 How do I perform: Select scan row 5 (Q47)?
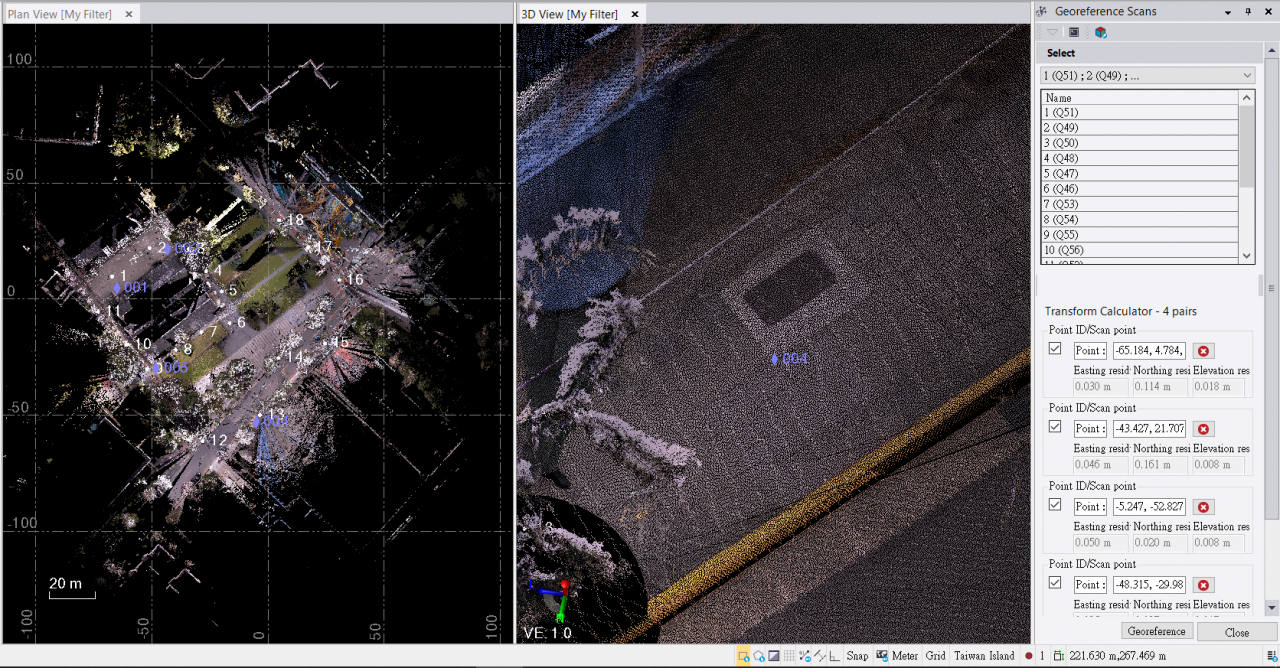(1139, 174)
